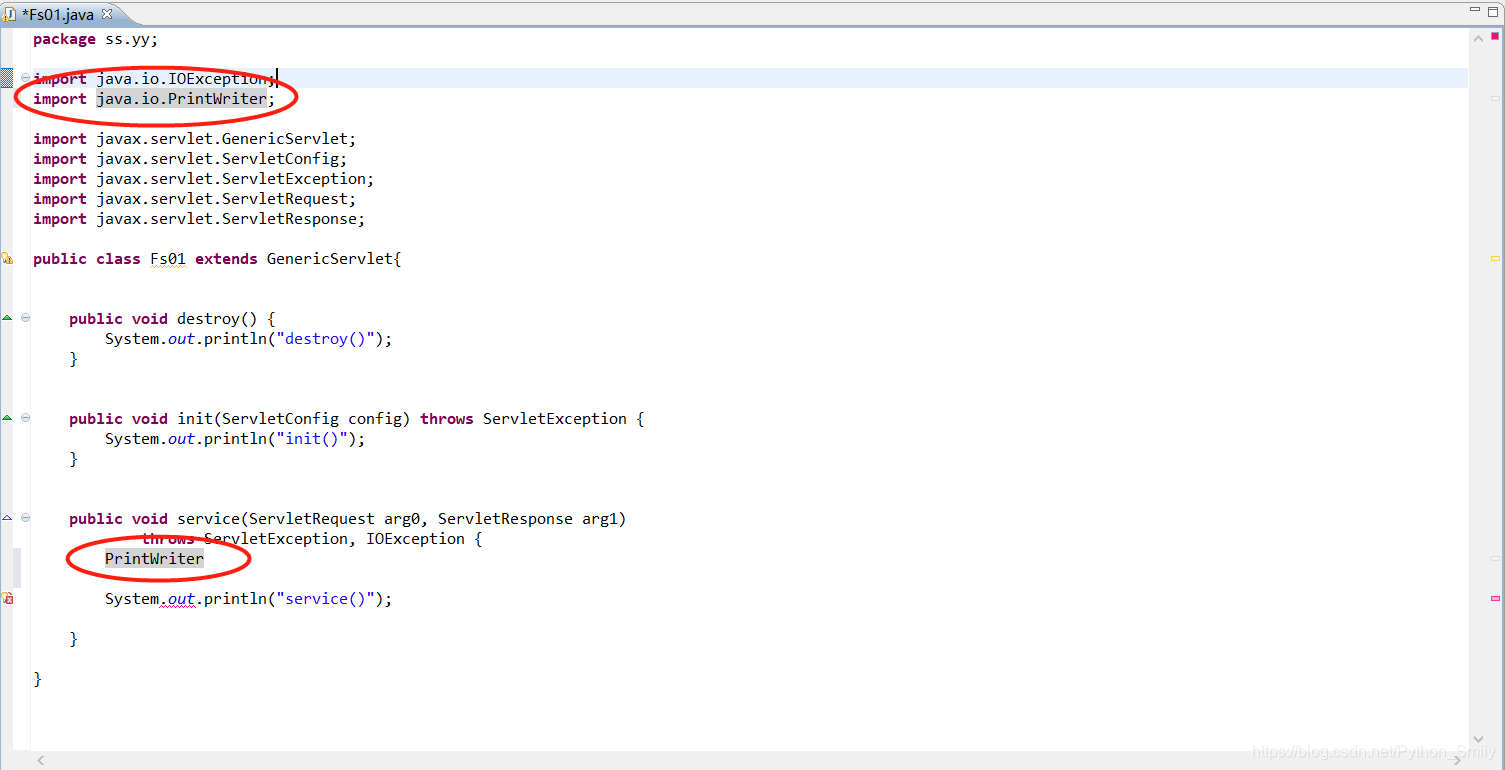Viewport: 1505px width, 770px height.
Task: Click the highlighted PrintWriter word in service()
Action: pyautogui.click(x=154, y=559)
